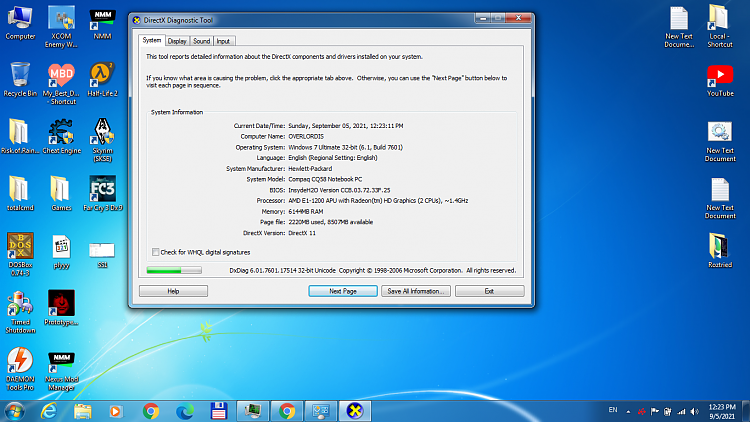Screen dimensions: 750x422
Task: Open the floppy disk taskbar app
Action: point(219,411)
